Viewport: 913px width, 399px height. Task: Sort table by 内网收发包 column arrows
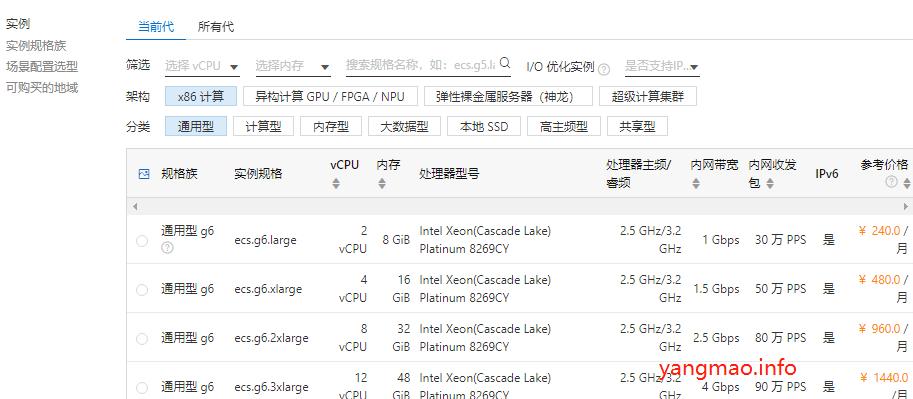[x=770, y=183]
